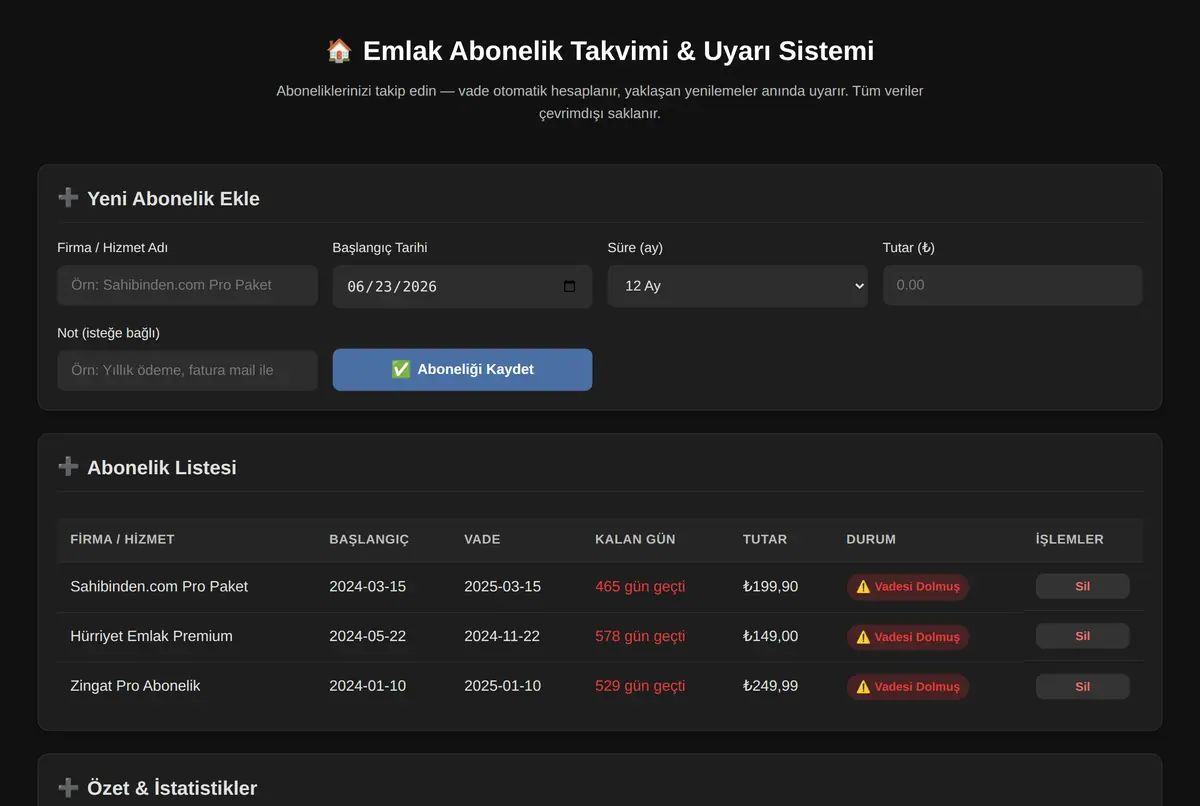Click the start date 2024-03-15
Viewport: 1200px width, 806px height.
click(367, 586)
